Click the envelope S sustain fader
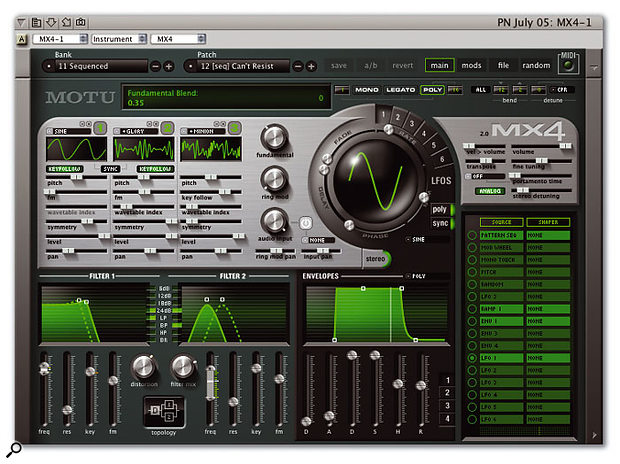The image size is (620, 464). click(x=375, y=356)
